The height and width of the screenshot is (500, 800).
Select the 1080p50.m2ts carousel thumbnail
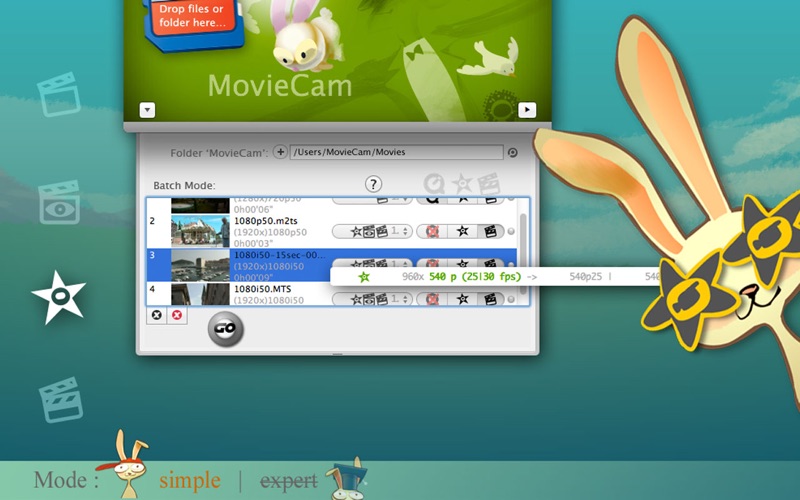[200, 231]
